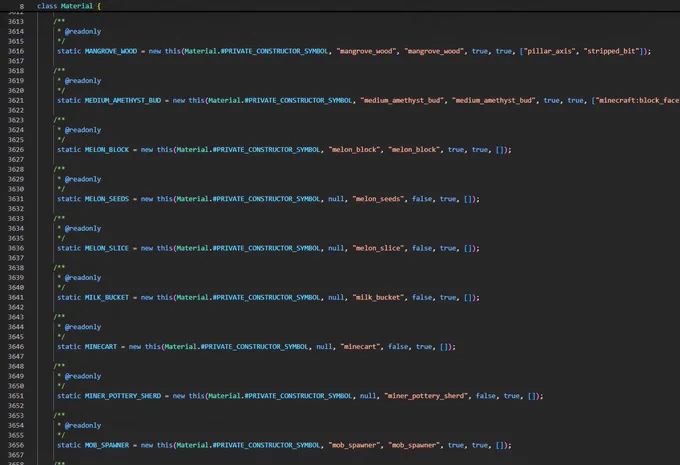This screenshot has width=680, height=465.
Task: Click the @readonly tag on line 3654
Action: pyautogui.click(x=83, y=426)
